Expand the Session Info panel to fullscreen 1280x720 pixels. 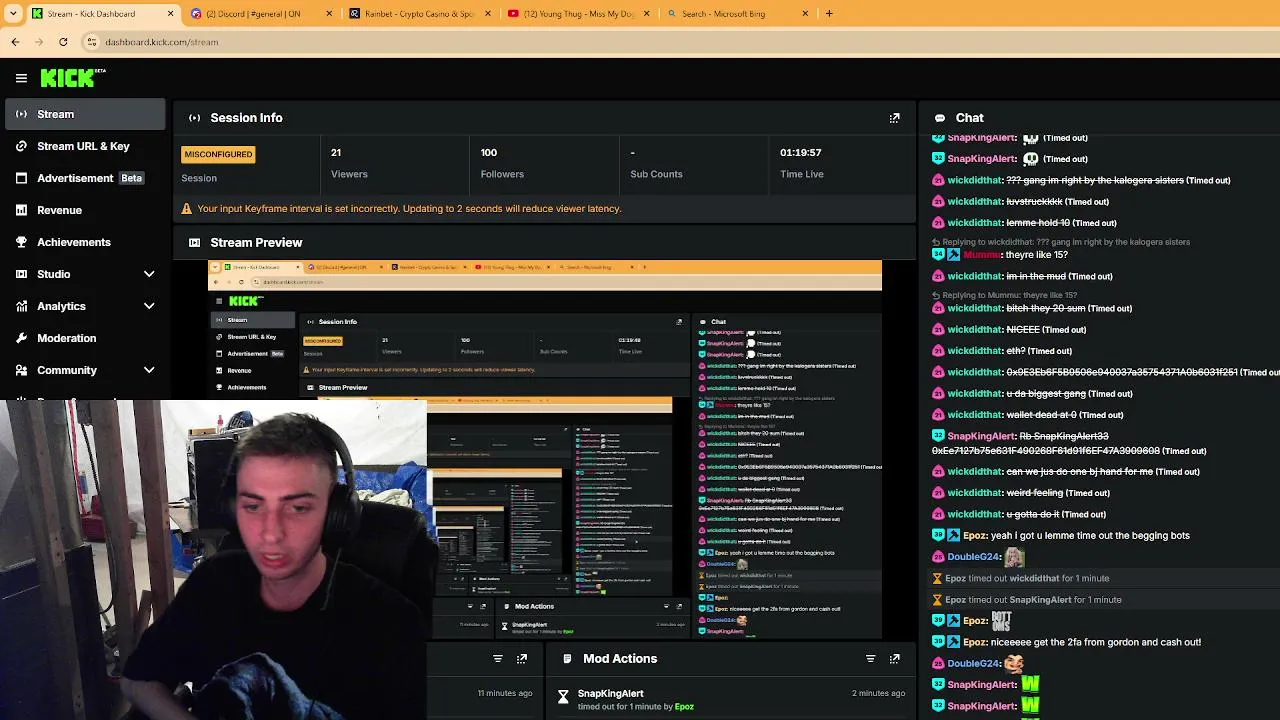click(894, 118)
